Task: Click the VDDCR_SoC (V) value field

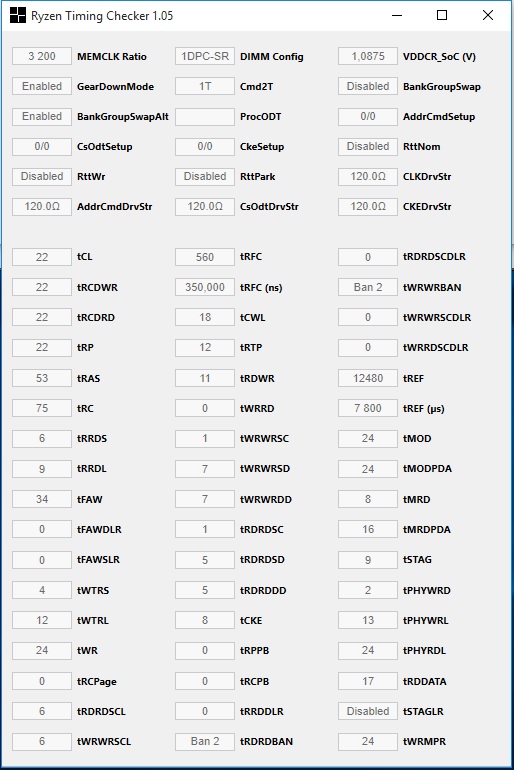Action: tap(368, 56)
